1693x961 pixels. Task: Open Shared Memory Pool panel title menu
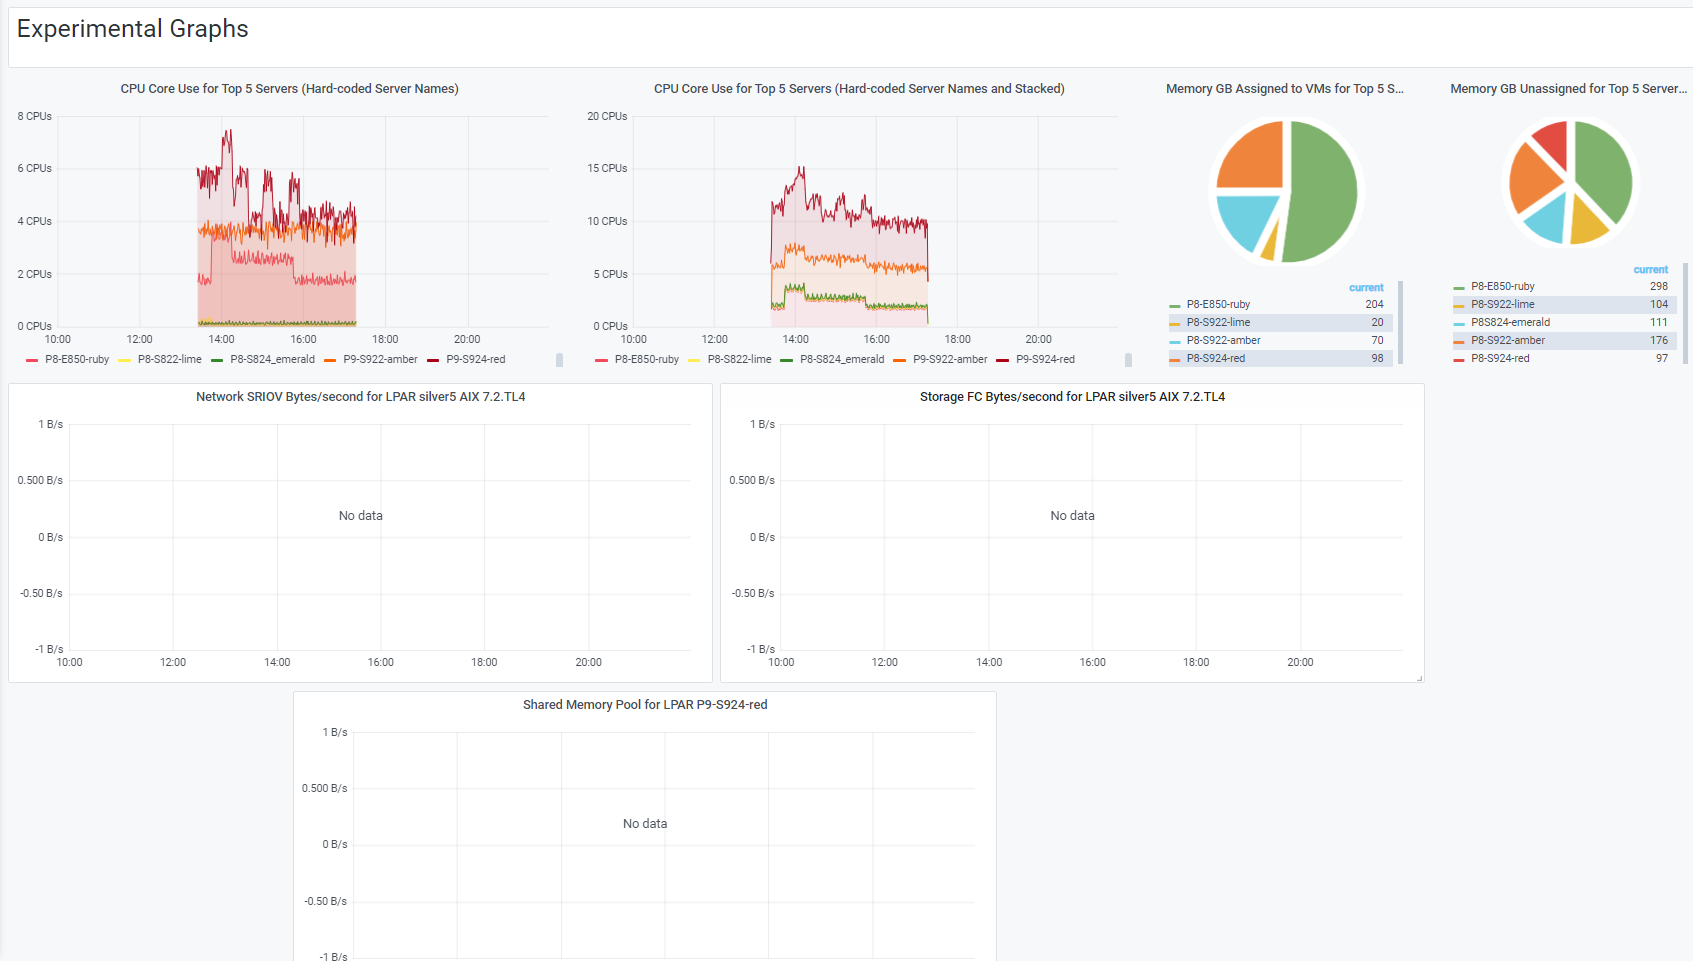645,705
